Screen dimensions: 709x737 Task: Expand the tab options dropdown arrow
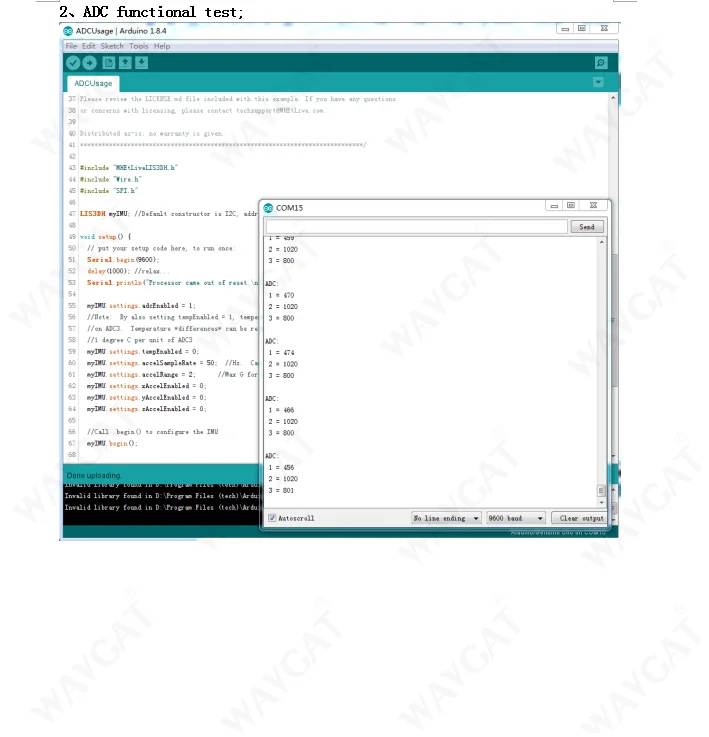598,82
